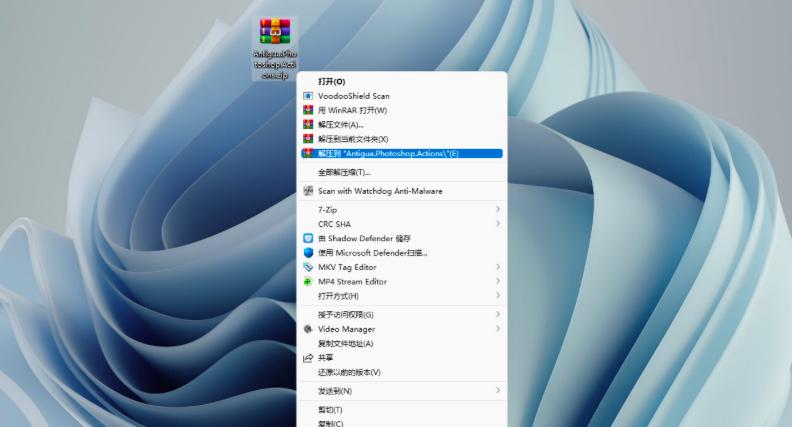Screen dimensions: 792x427
Task: Choose 全部解压缩(T)... entry
Action: (402, 172)
